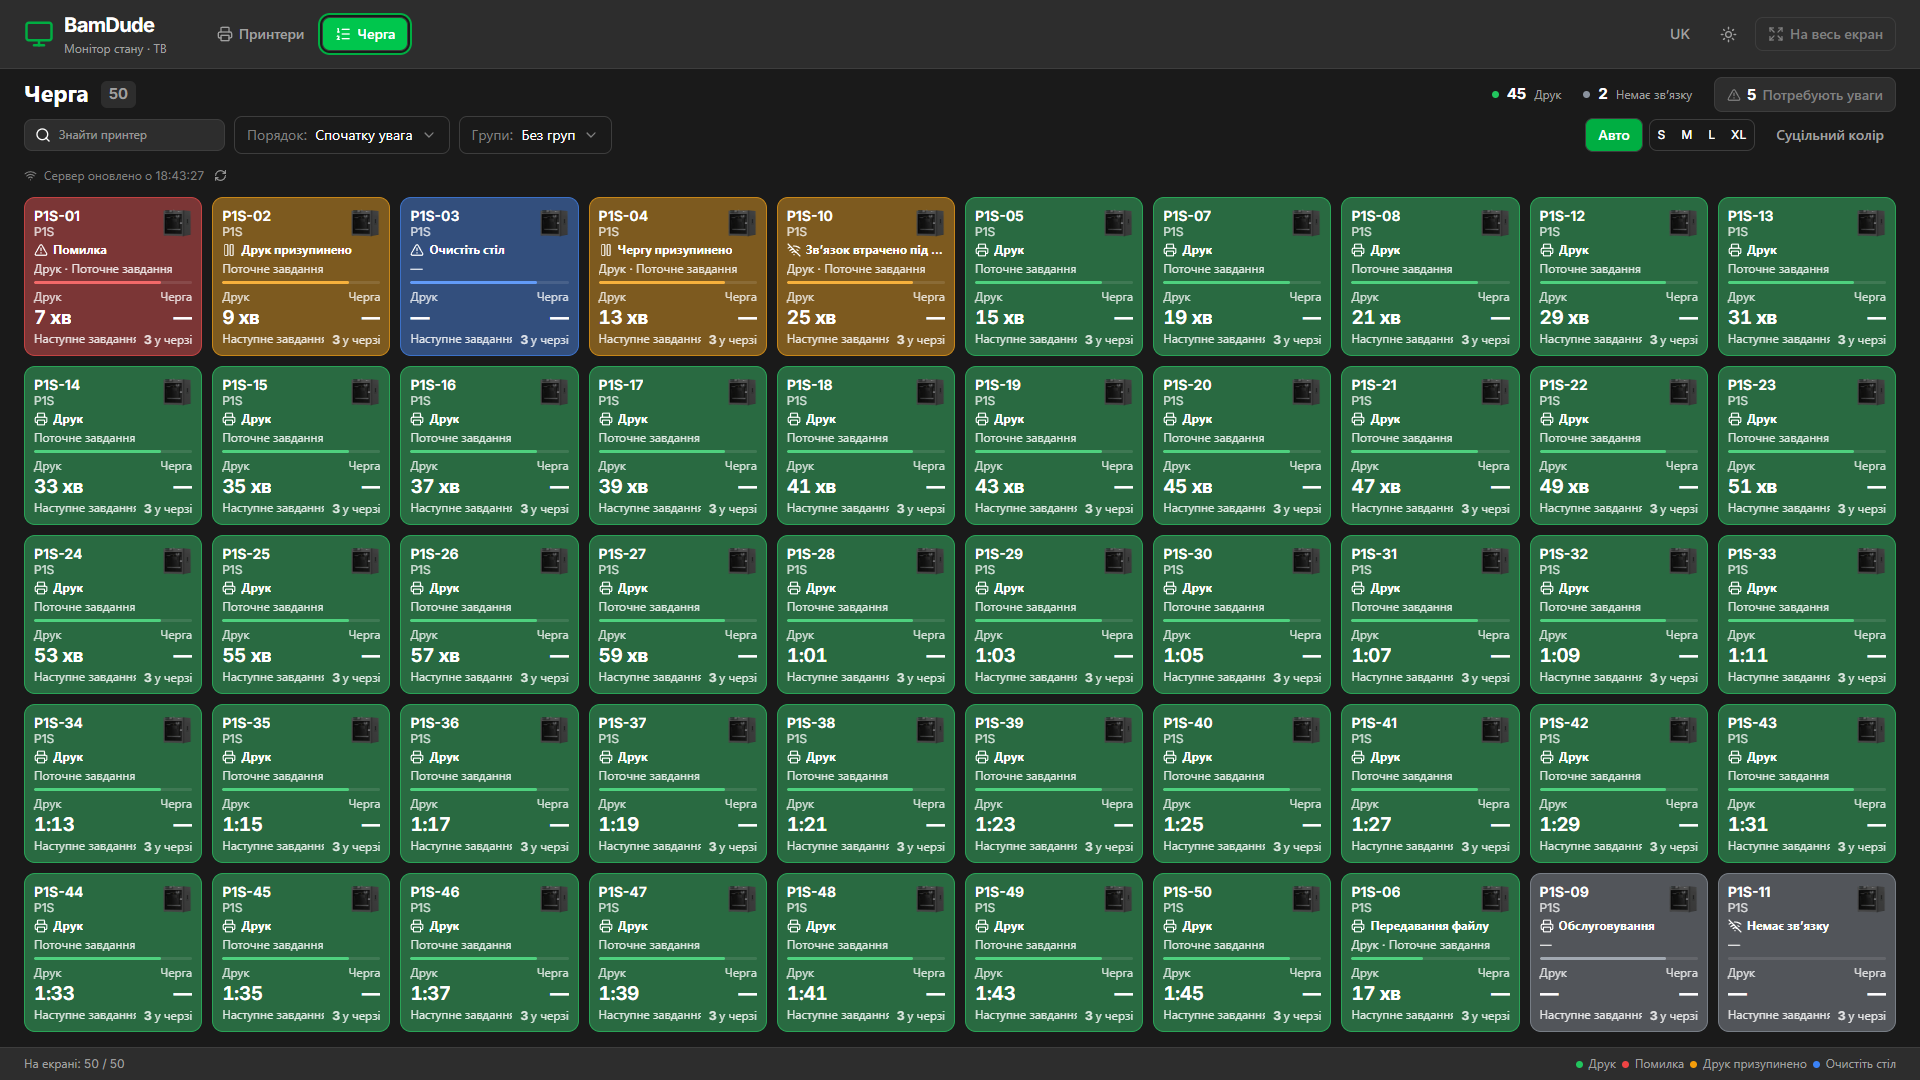Click the wifi icon beside server updated text
1920x1080 pixels.
[x=31, y=176]
